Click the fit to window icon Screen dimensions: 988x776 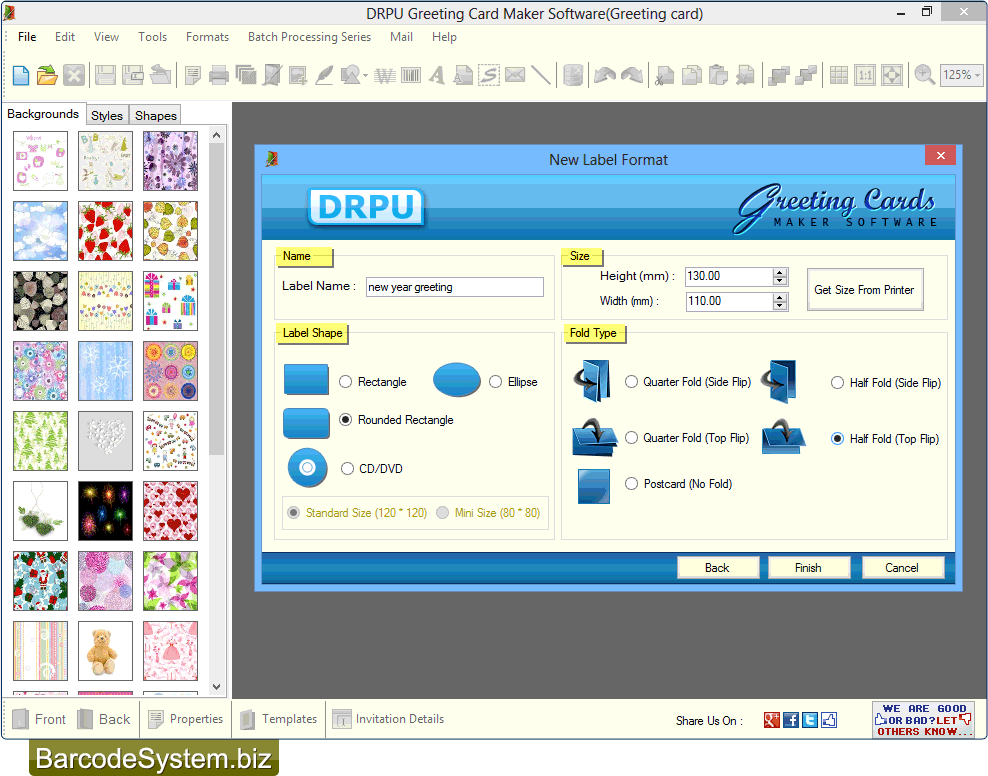click(892, 76)
